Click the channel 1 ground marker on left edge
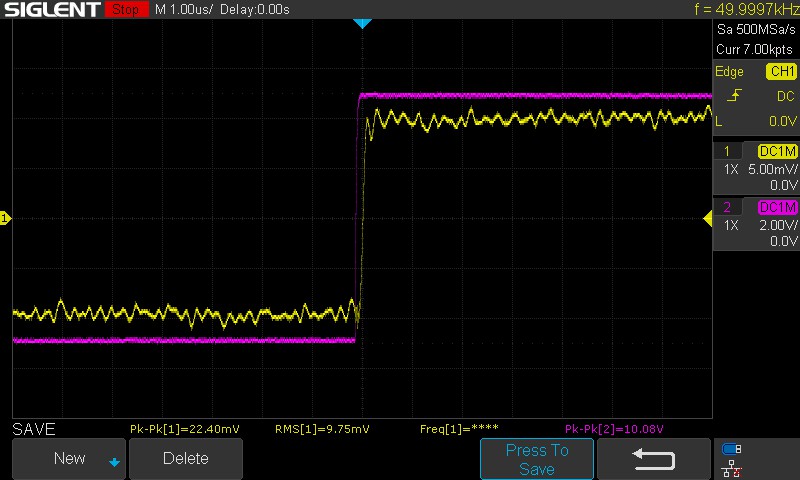The width and height of the screenshot is (800, 480). [x=5, y=218]
